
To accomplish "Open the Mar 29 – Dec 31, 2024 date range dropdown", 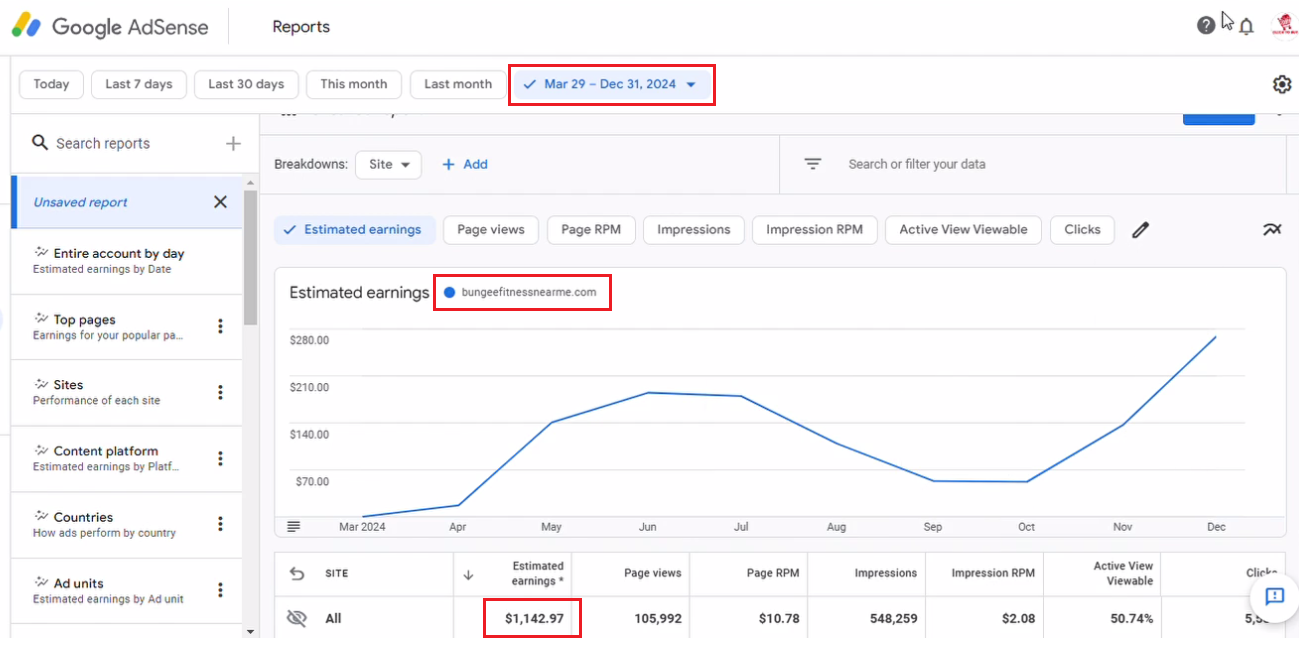I will (x=612, y=84).
